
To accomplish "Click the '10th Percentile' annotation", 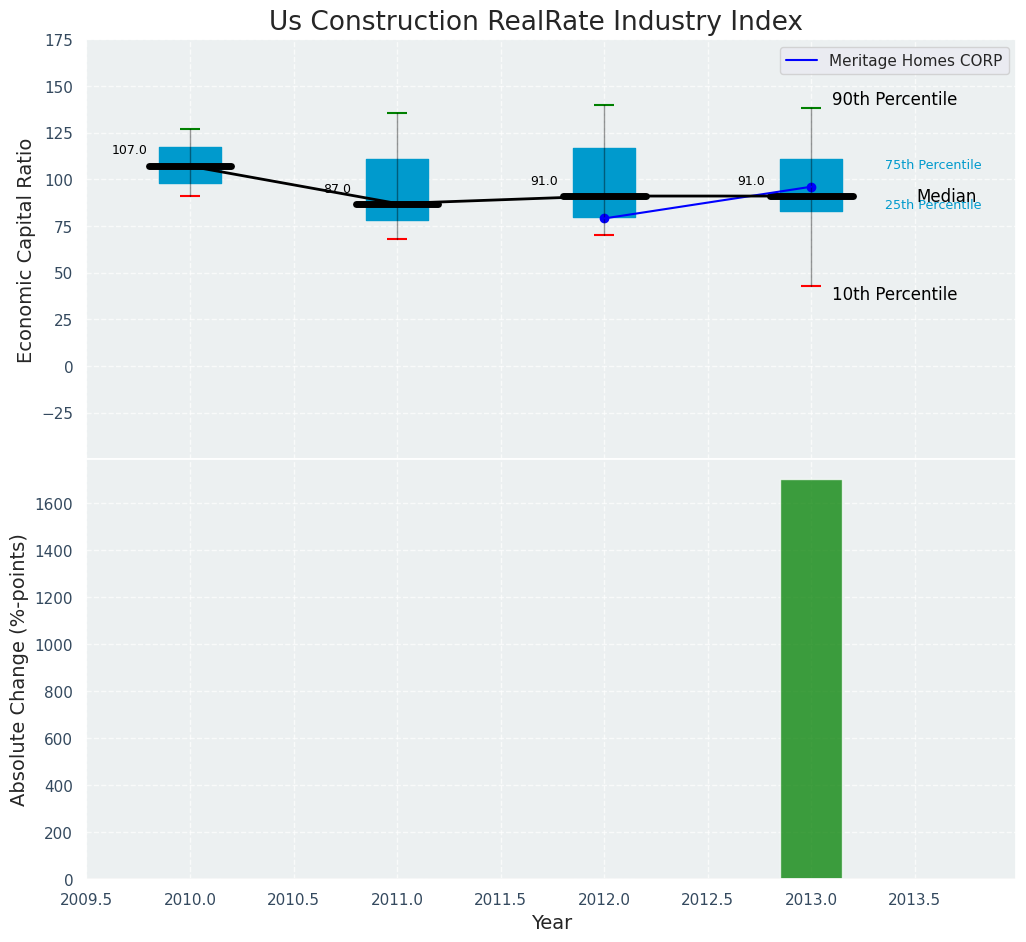I will coord(894,294).
